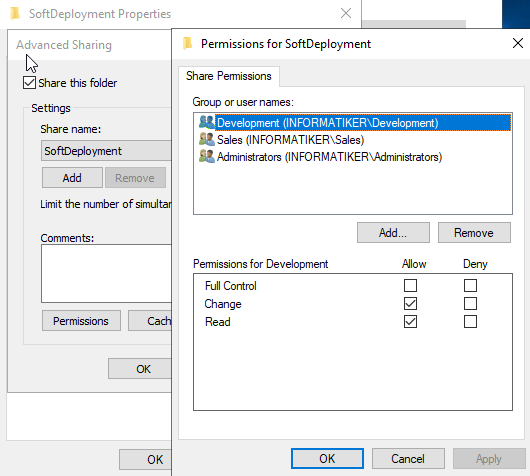This screenshot has width=530, height=476.
Task: Check Allow for Full Control
Action: [410, 286]
